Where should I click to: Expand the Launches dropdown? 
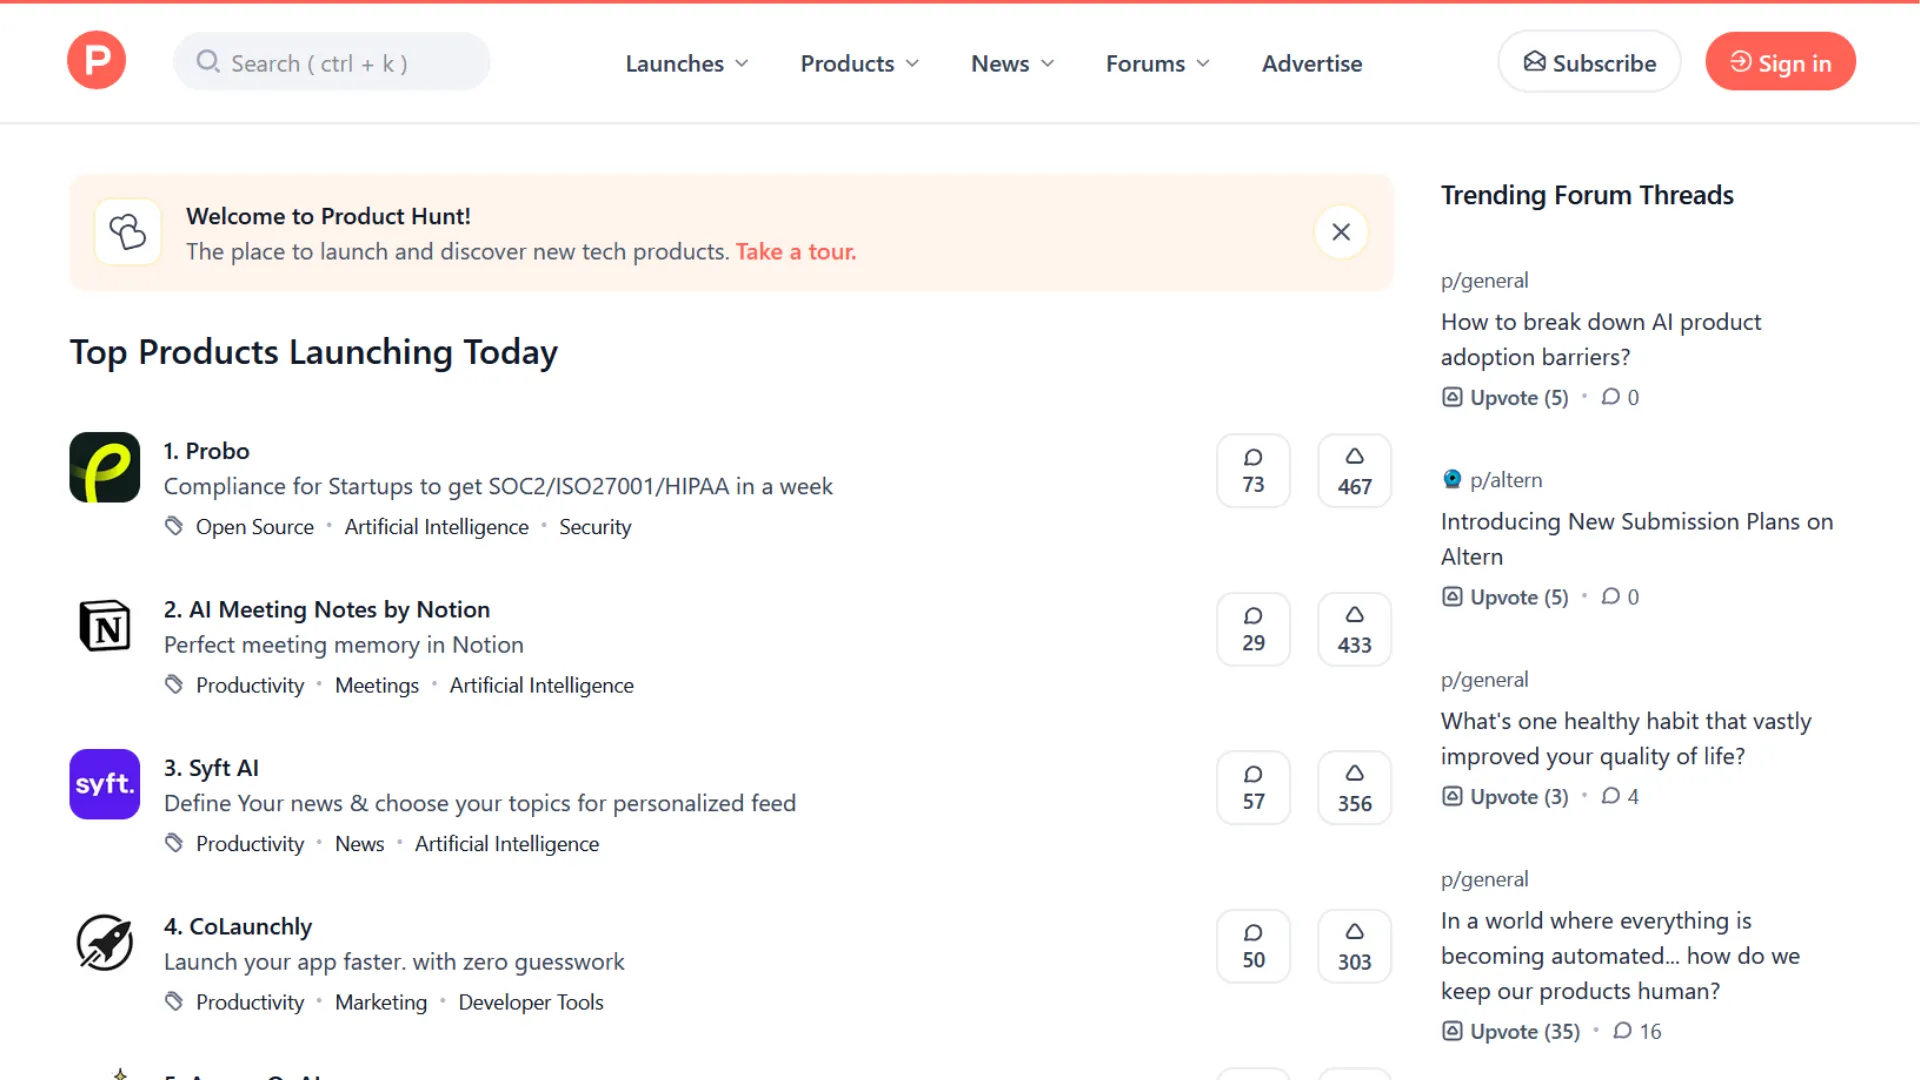point(686,63)
